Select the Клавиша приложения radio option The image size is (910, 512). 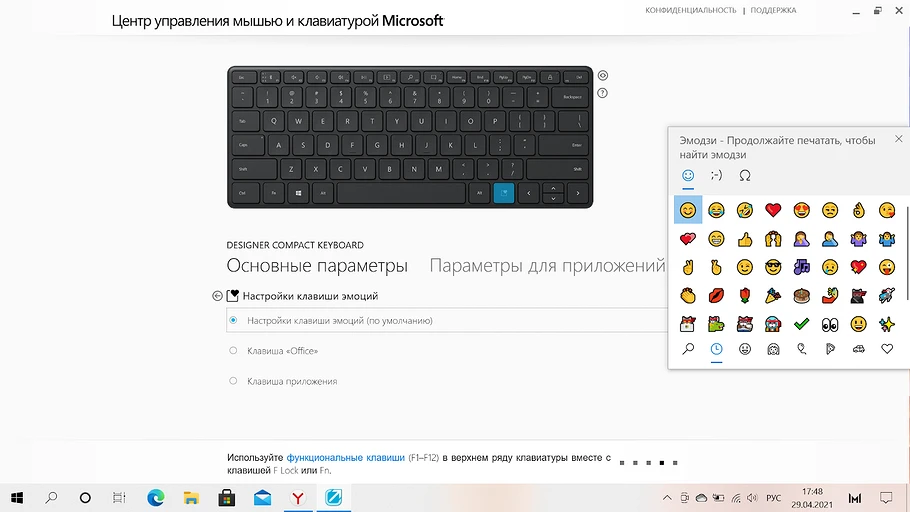[233, 381]
